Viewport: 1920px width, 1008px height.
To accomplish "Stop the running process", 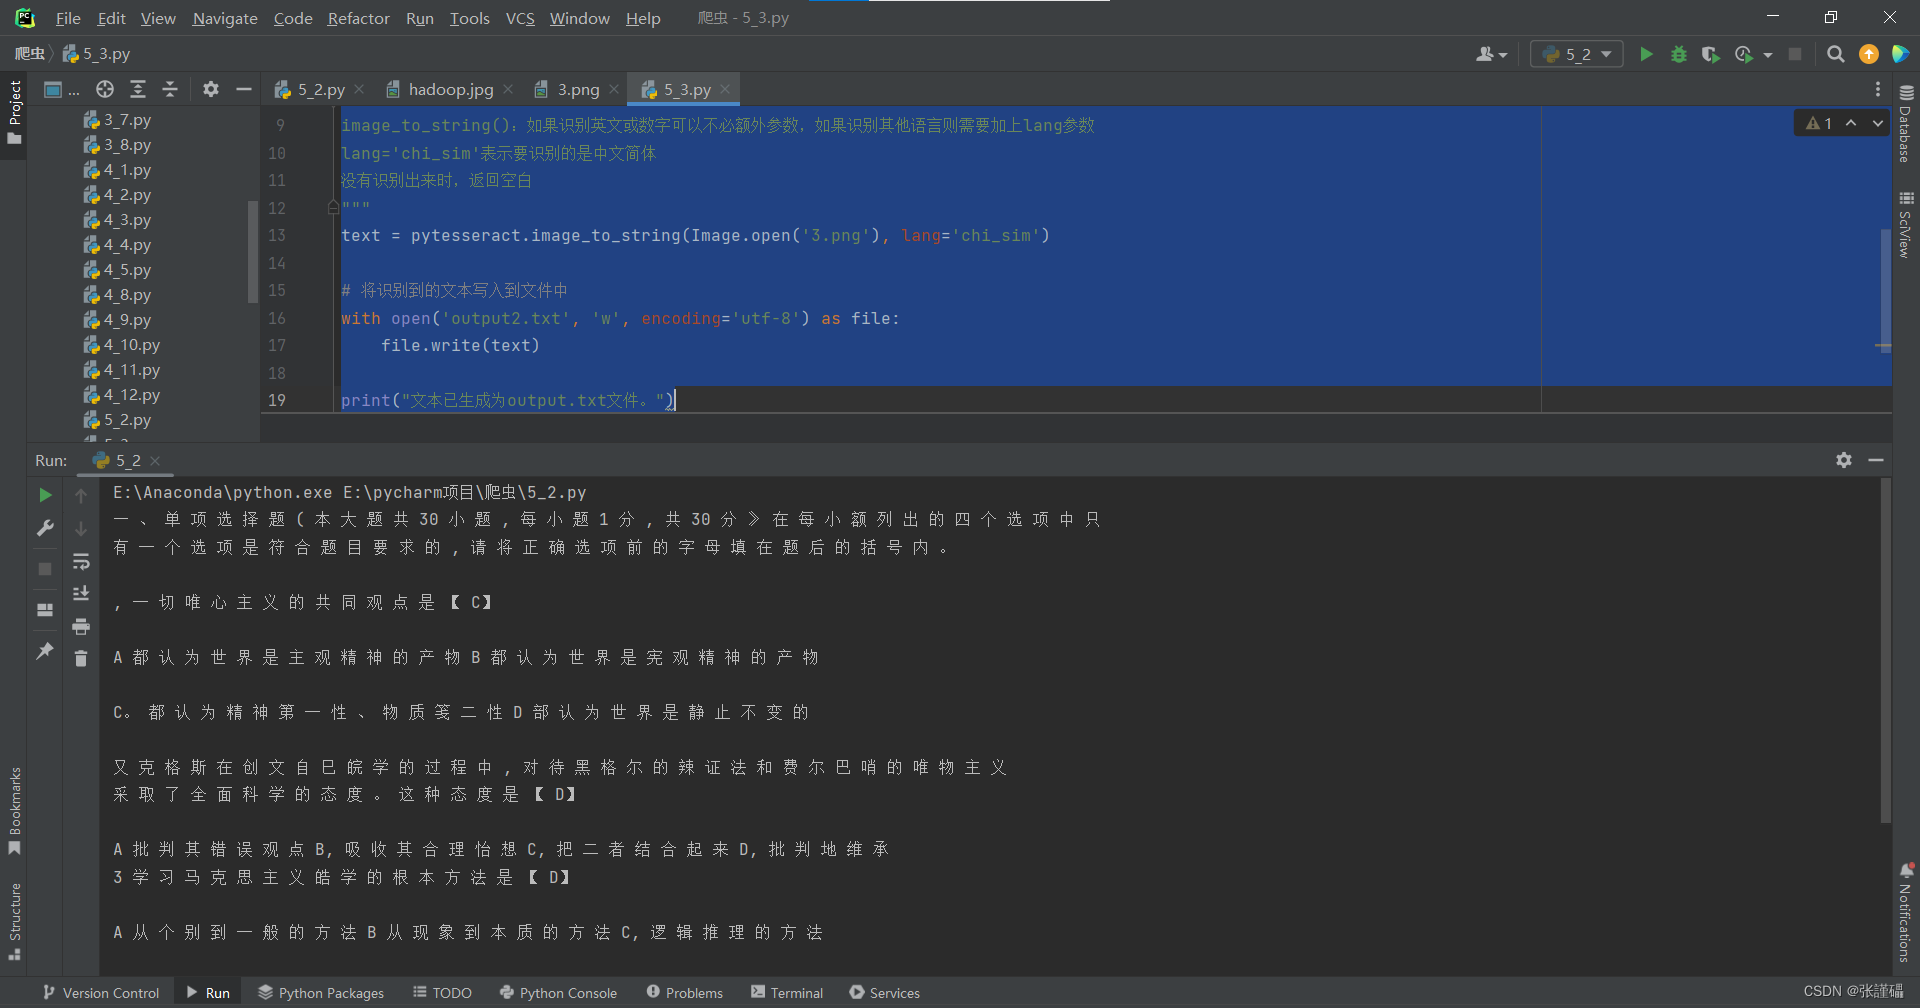I will tap(1794, 54).
